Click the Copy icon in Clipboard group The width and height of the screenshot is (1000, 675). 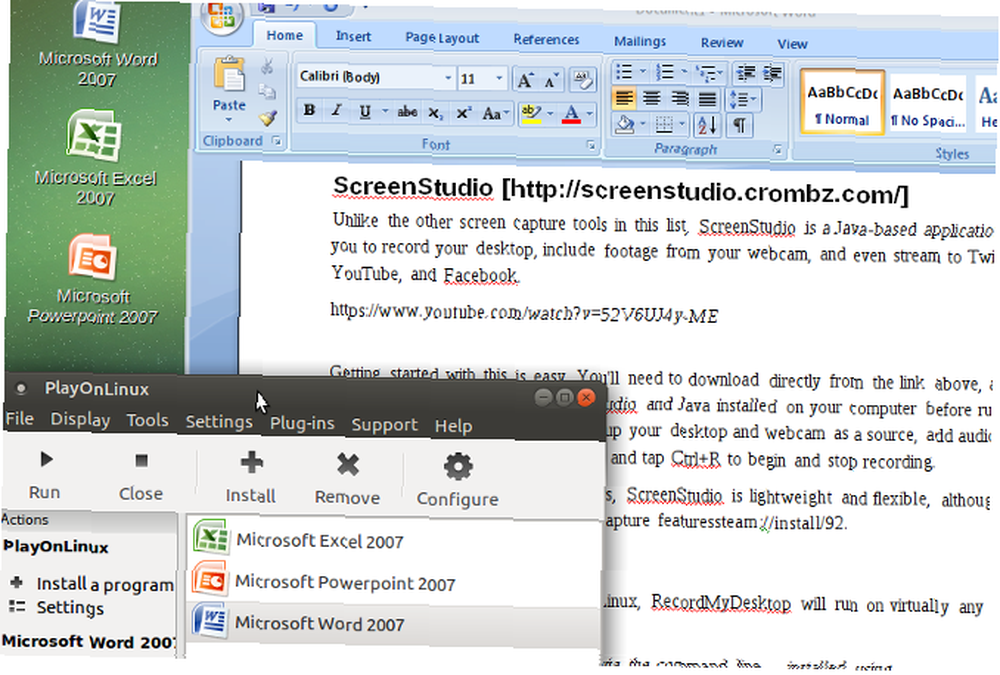tap(267, 92)
